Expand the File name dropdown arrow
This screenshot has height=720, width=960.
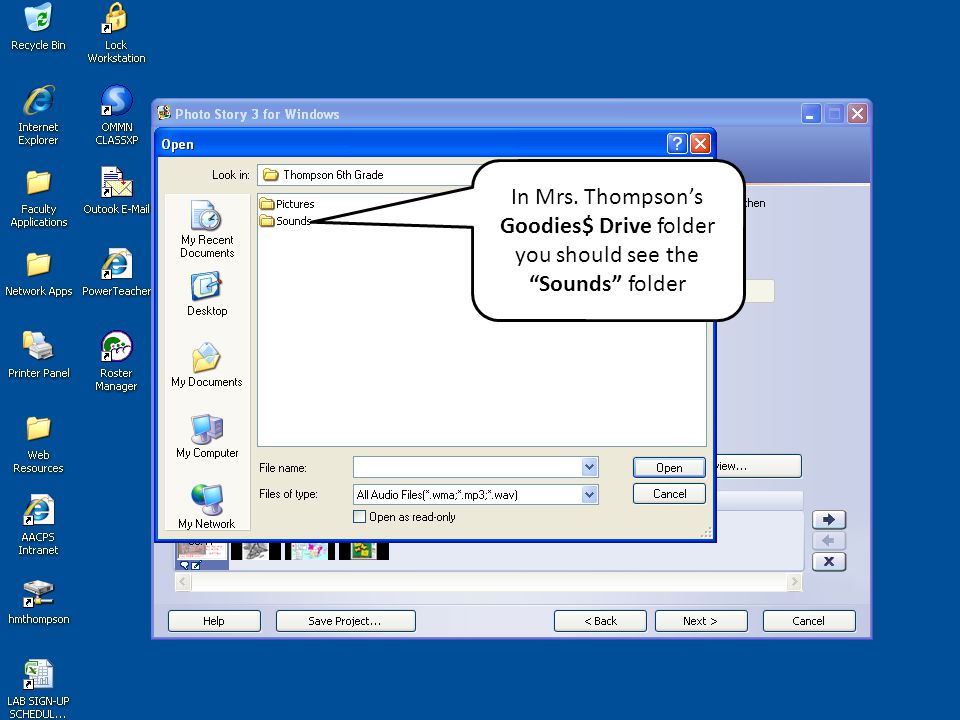589,467
